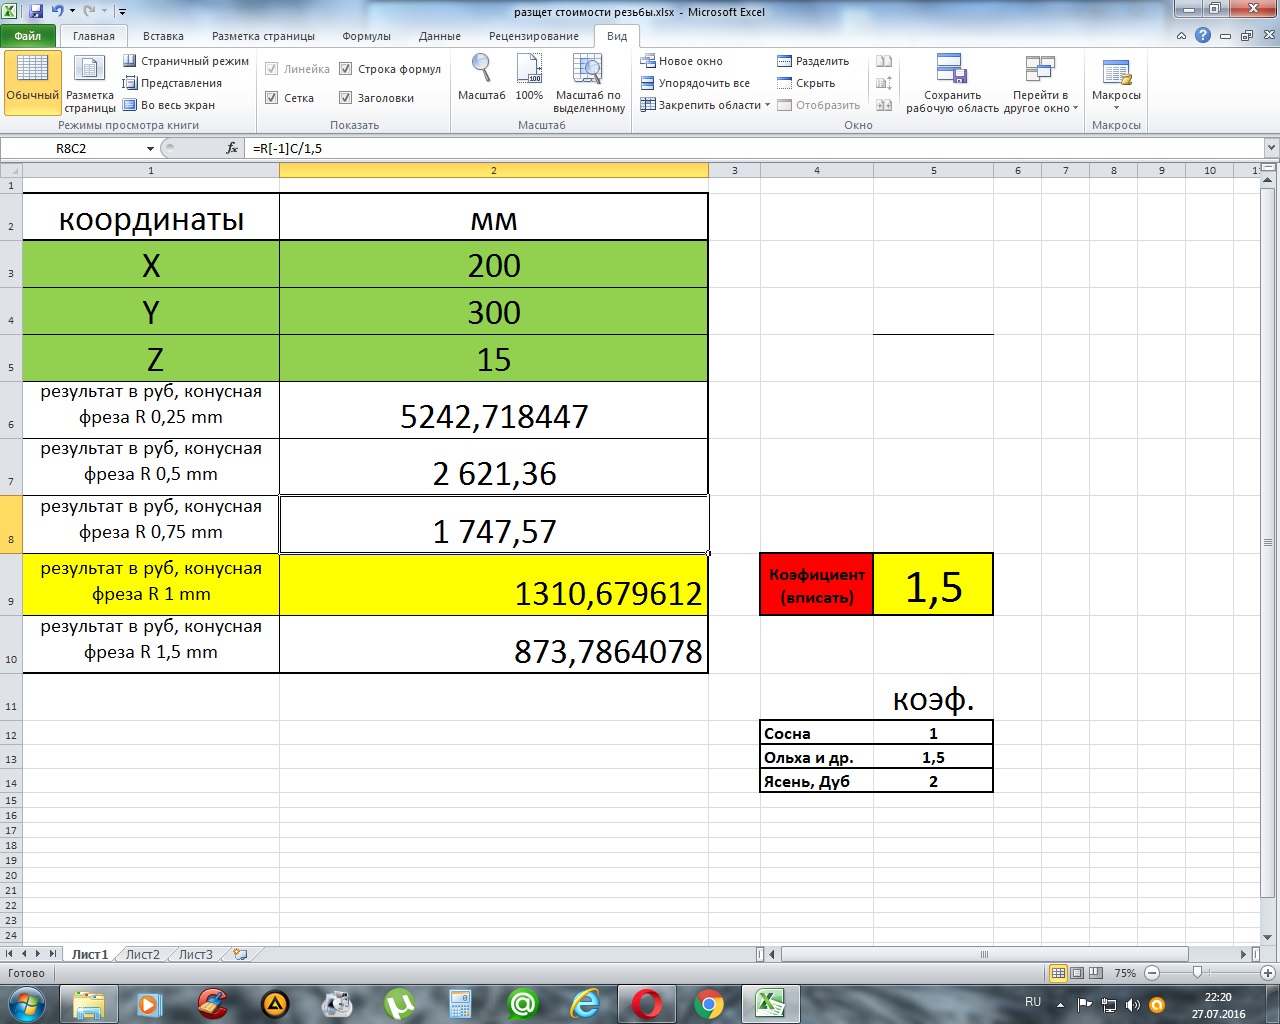Click the Save icon in the quick access toolbar

pyautogui.click(x=36, y=11)
